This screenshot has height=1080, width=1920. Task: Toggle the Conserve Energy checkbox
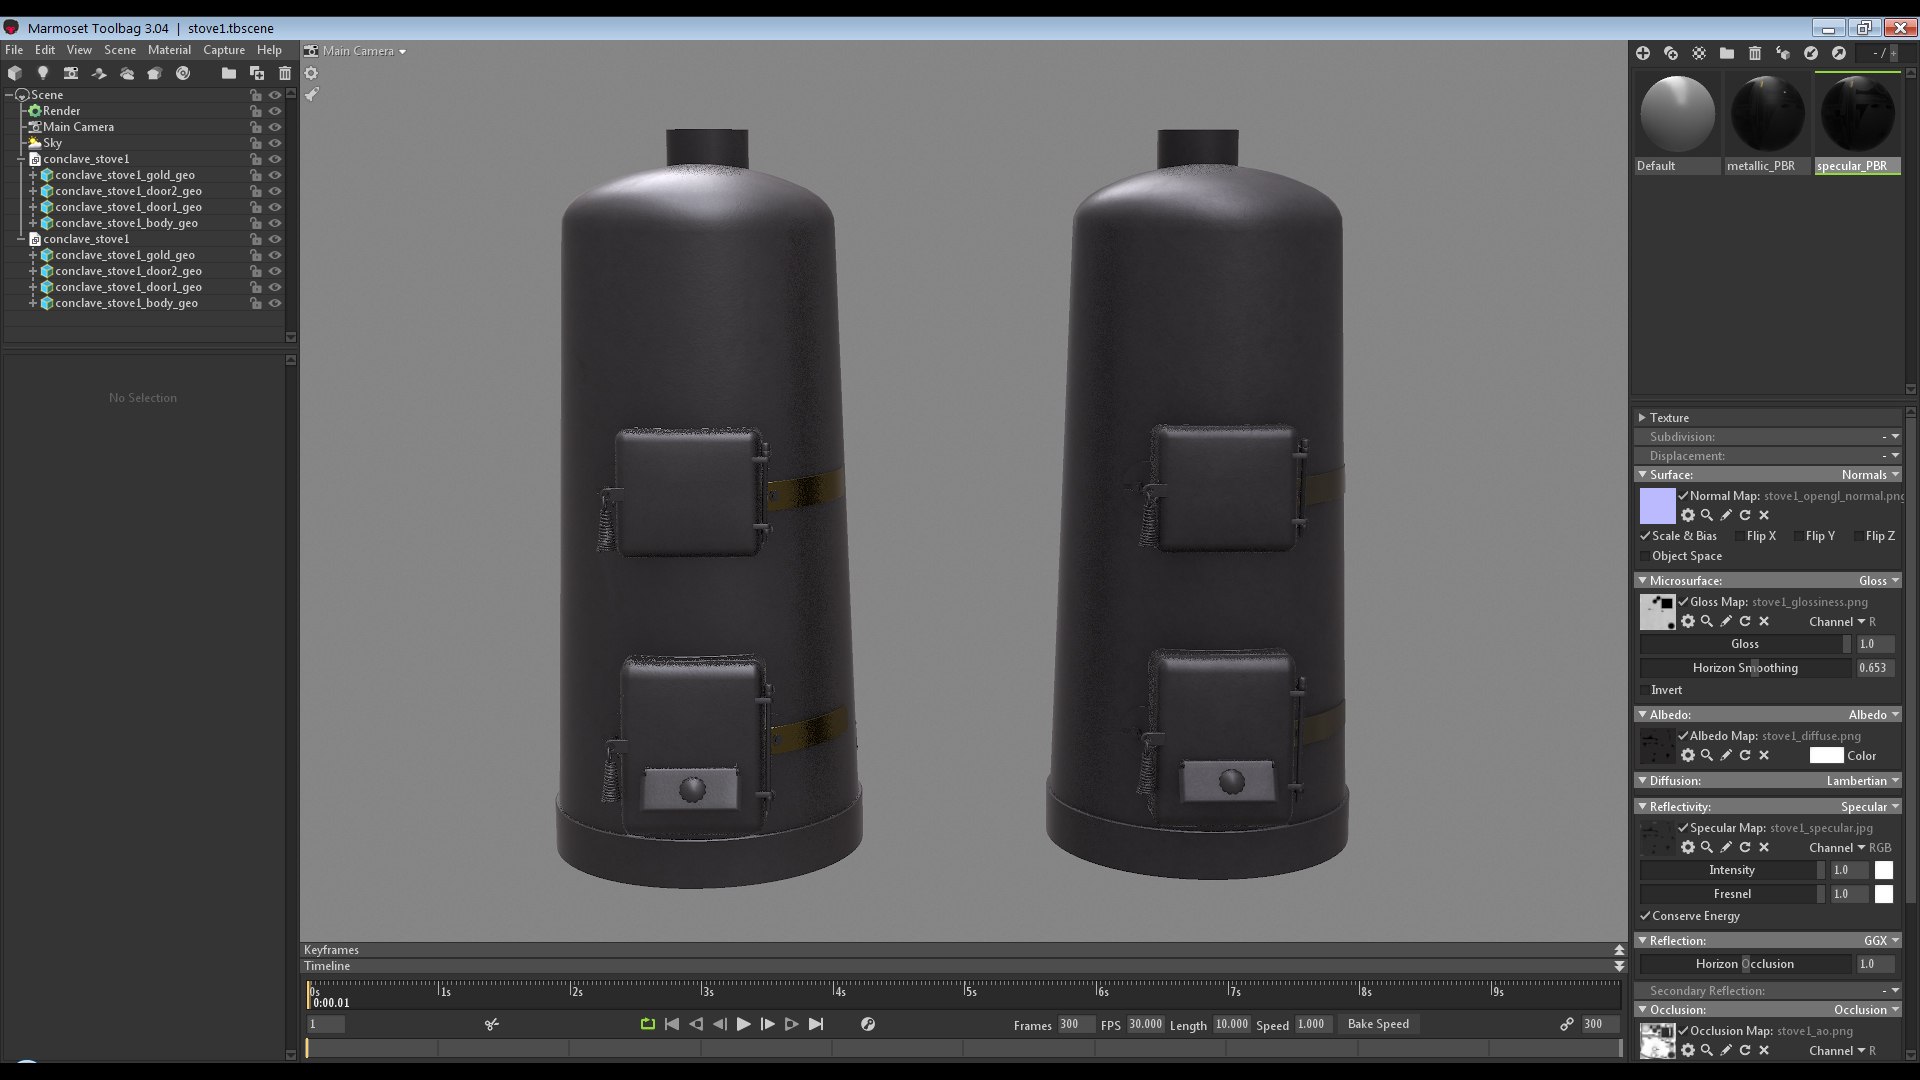point(1645,916)
